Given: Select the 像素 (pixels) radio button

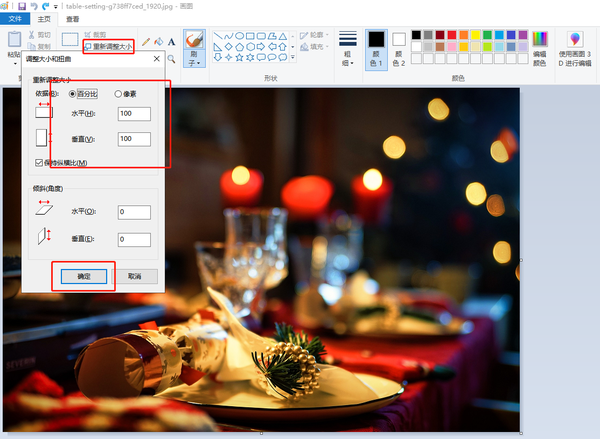Looking at the screenshot, I should 119,93.
